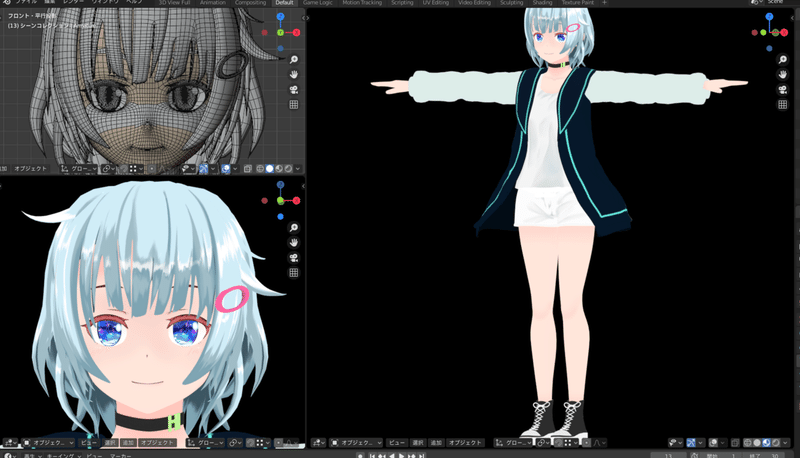The width and height of the screenshot is (800, 458).
Task: Open snap type dropdown in top-left viewport
Action: click(x=136, y=169)
